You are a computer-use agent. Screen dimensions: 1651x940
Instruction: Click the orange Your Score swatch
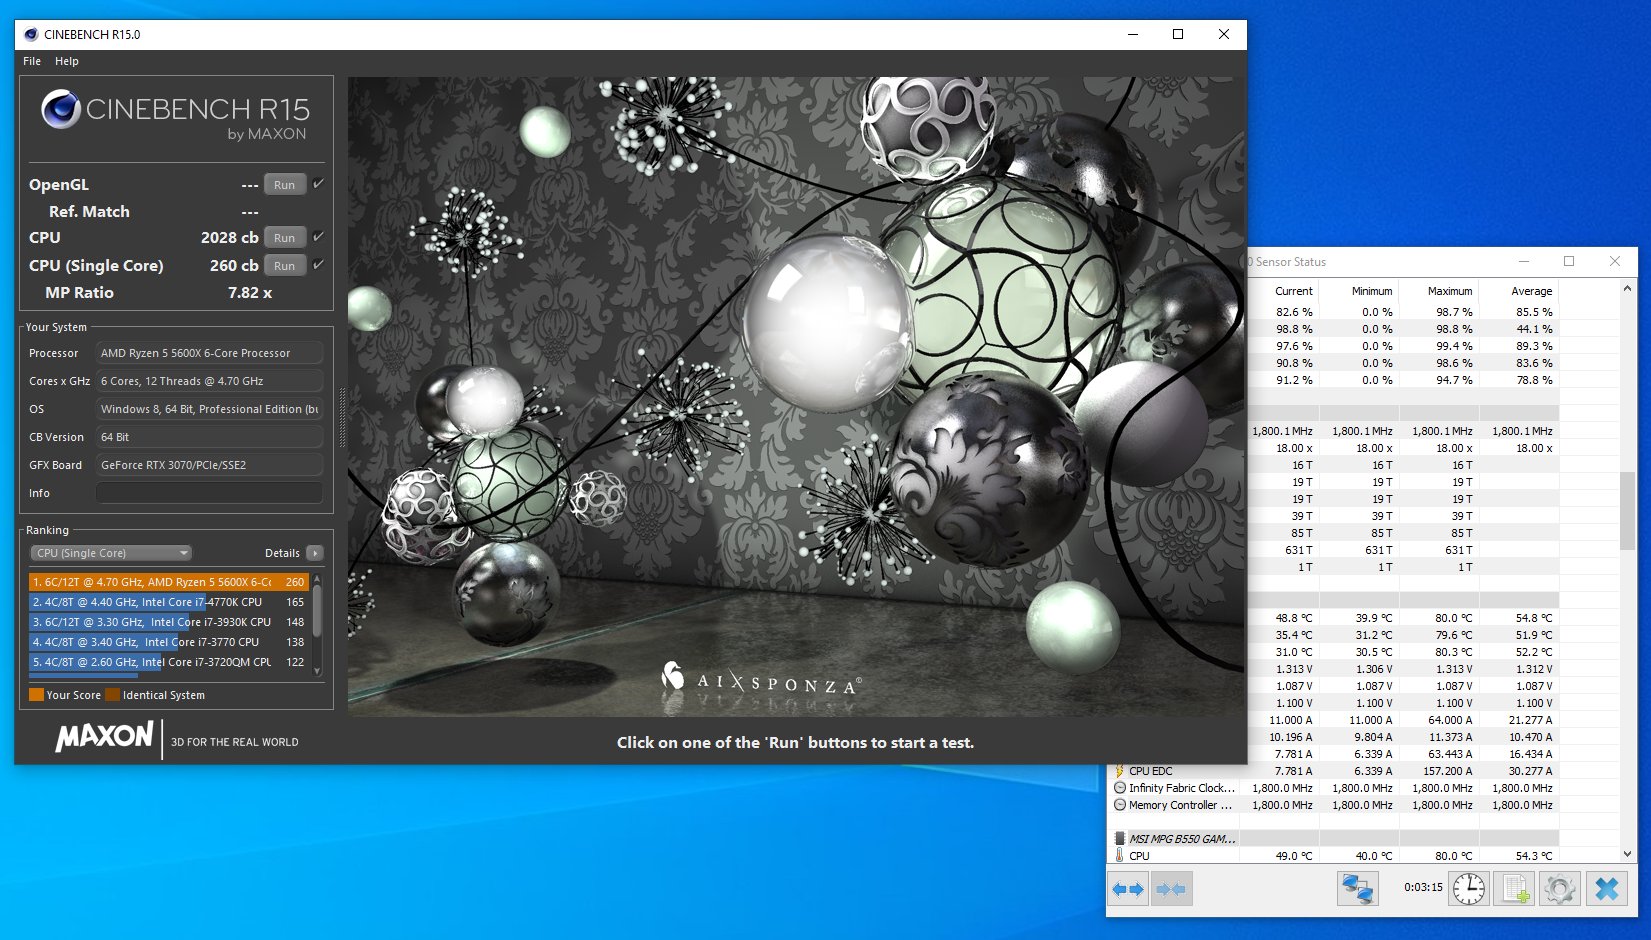36,695
